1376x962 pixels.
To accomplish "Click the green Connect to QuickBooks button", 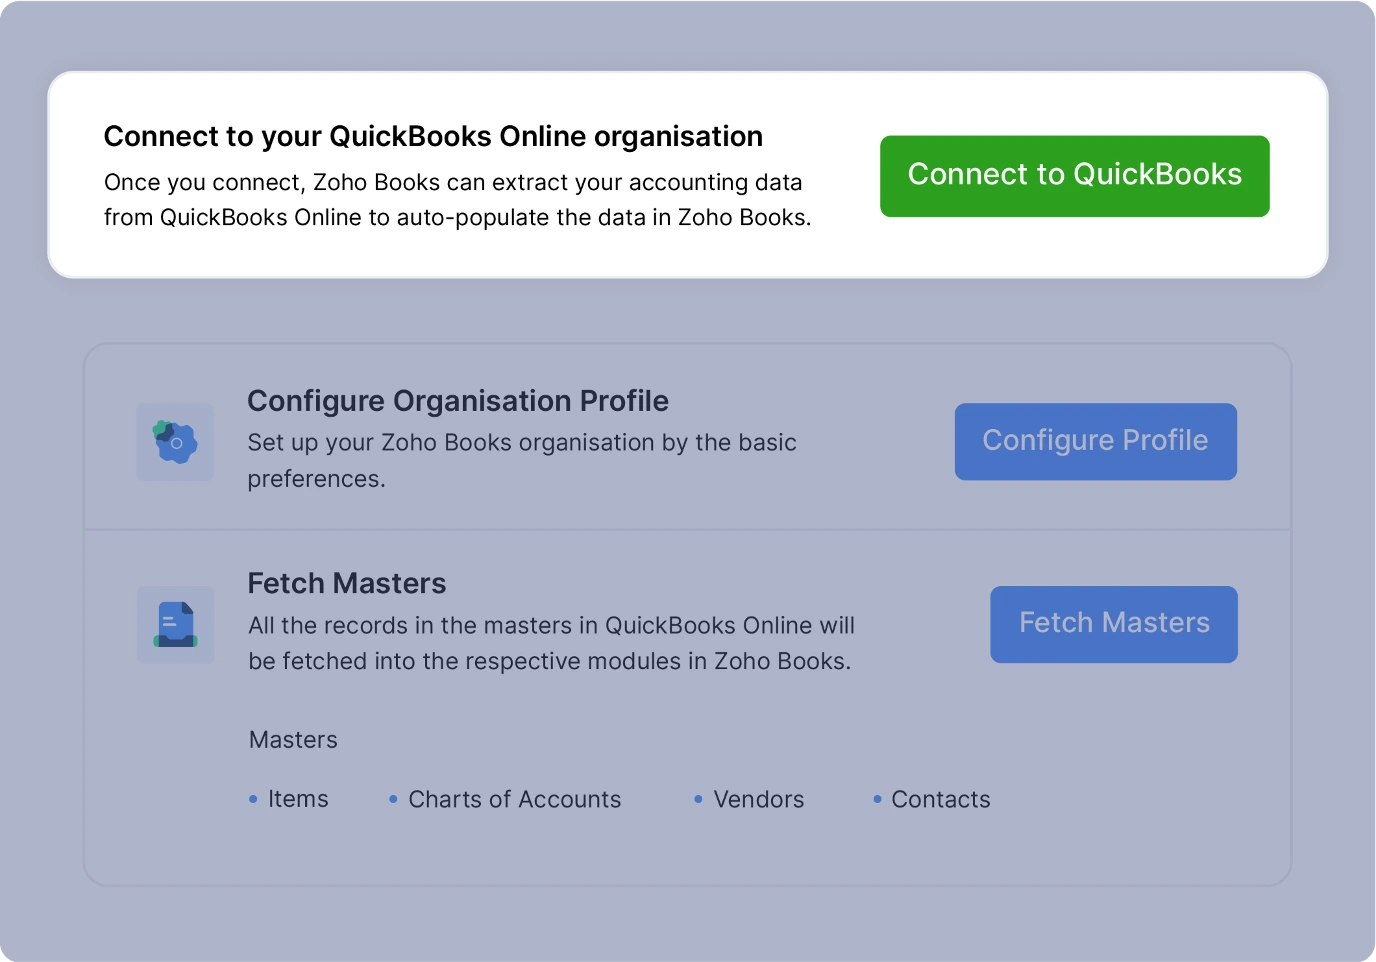I will pyautogui.click(x=1074, y=175).
